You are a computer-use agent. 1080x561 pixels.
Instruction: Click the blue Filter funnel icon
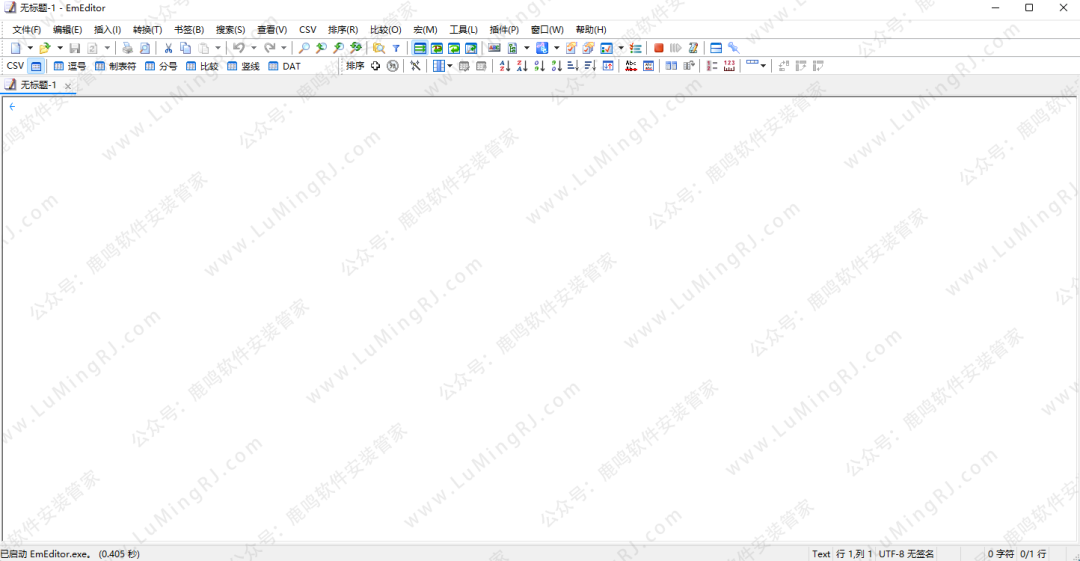click(396, 48)
